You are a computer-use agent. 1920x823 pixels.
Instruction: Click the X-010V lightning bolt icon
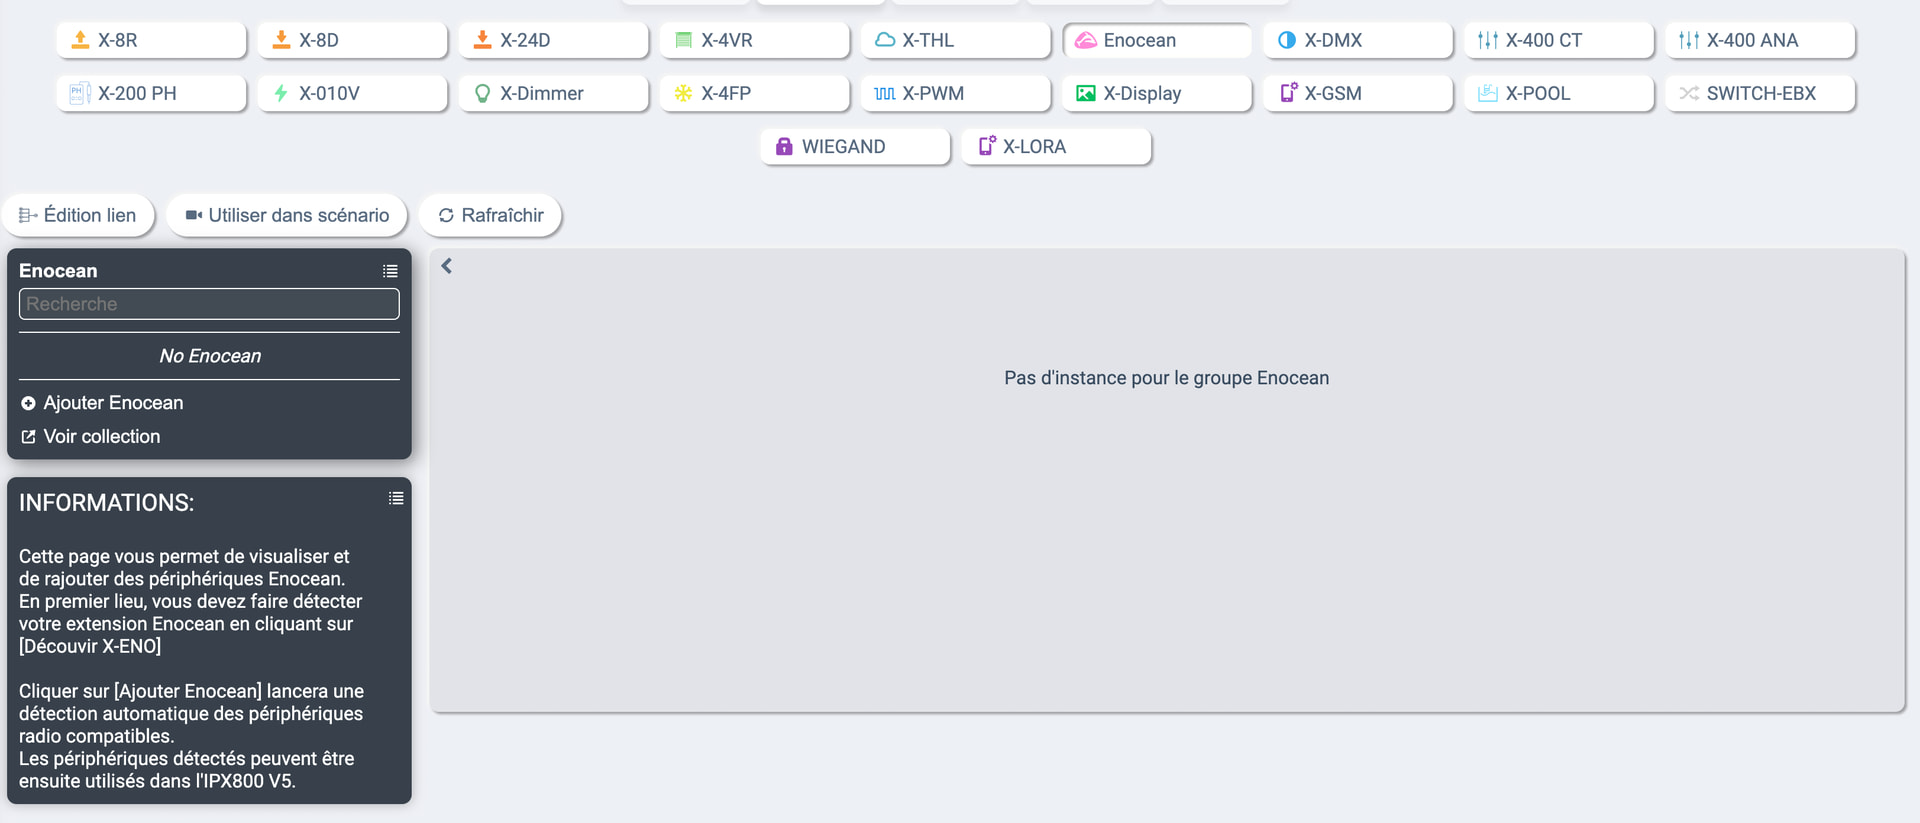281,93
